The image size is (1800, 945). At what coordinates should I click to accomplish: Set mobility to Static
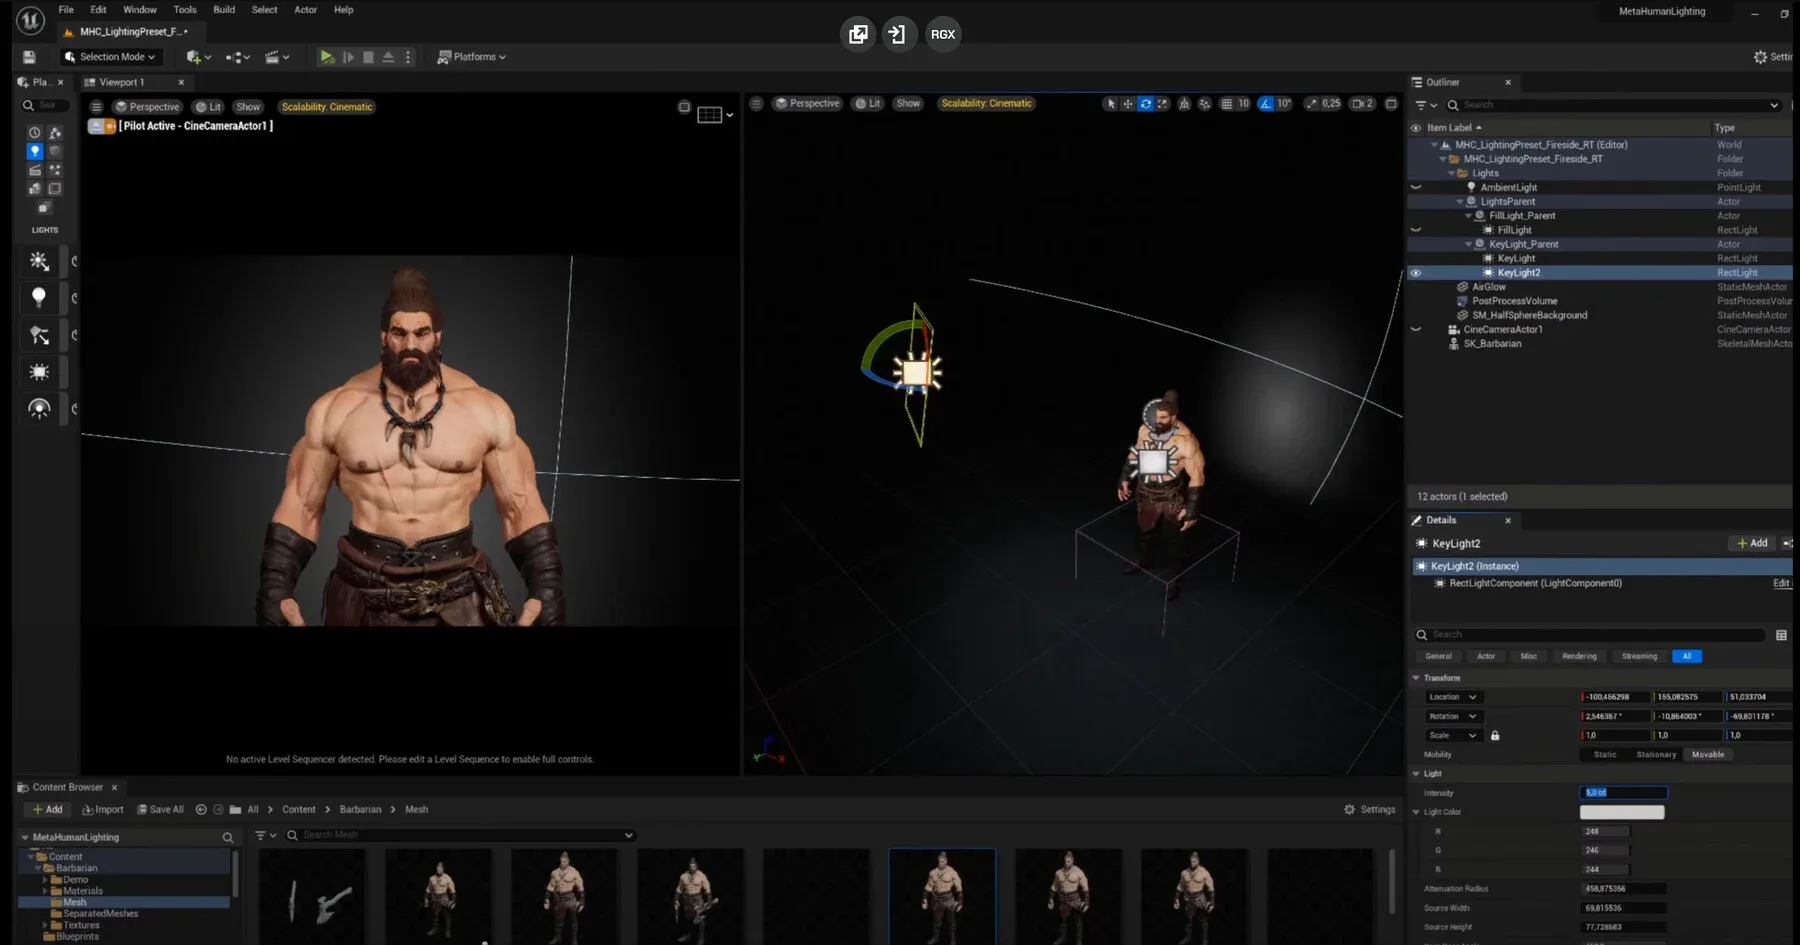(x=1605, y=755)
